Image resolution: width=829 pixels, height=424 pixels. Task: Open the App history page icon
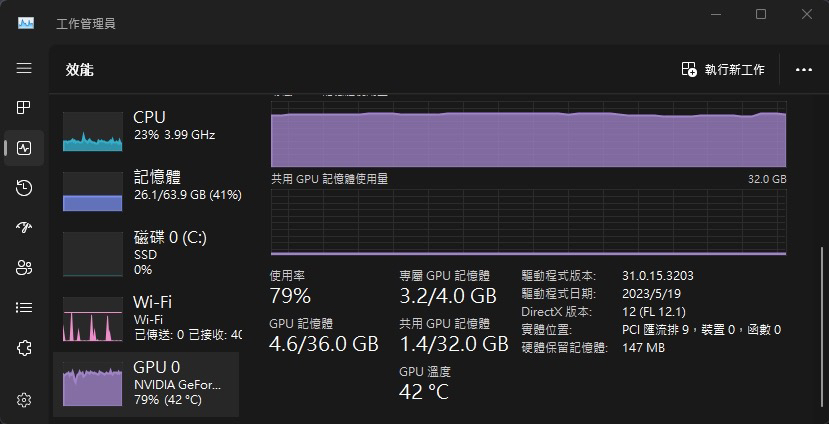(x=24, y=188)
